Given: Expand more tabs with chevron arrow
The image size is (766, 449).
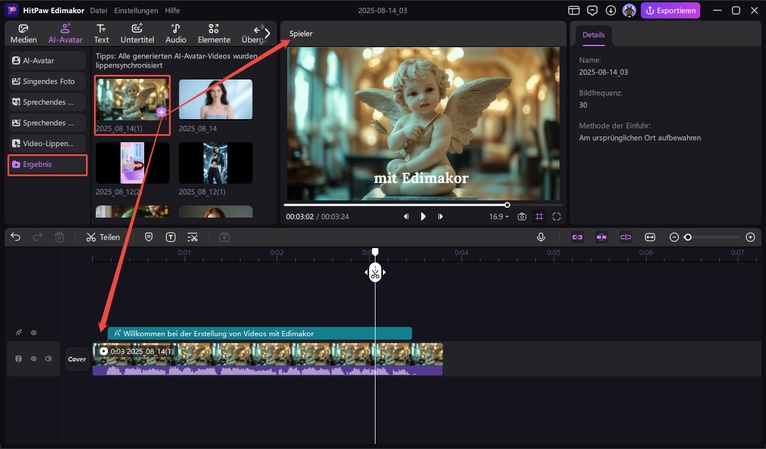Looking at the screenshot, I should tap(267, 33).
